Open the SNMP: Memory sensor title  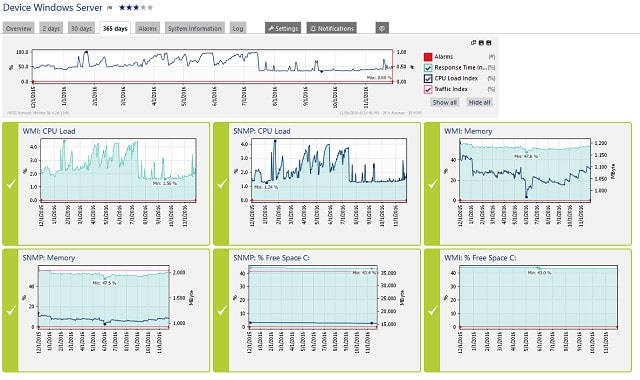[x=49, y=258]
